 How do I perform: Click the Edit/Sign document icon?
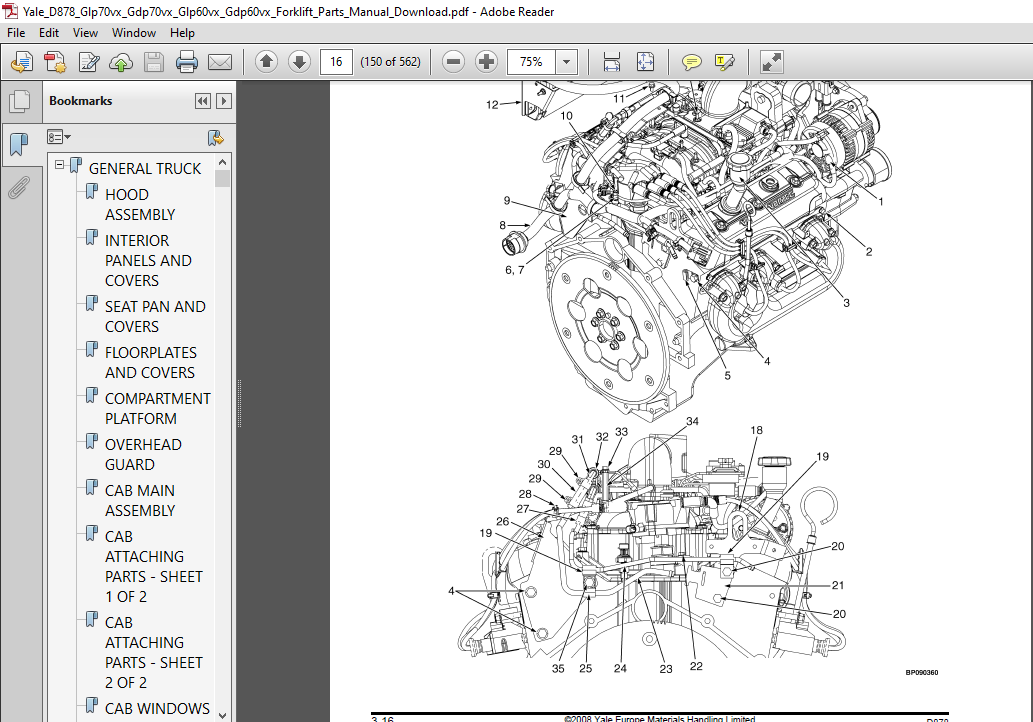click(88, 62)
